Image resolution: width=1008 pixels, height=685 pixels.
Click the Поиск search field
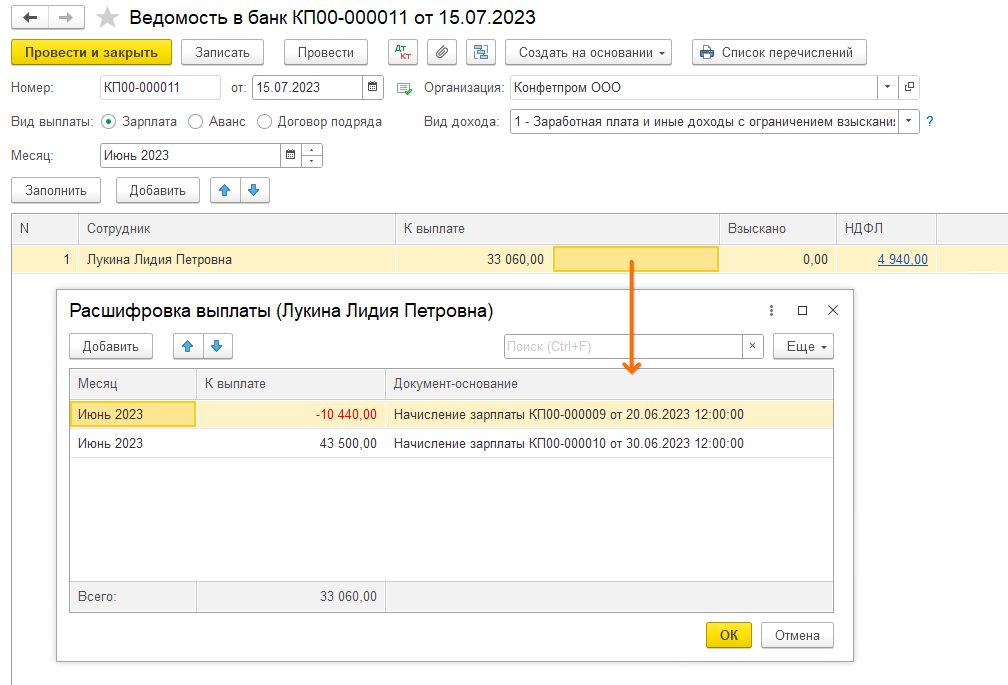622,346
